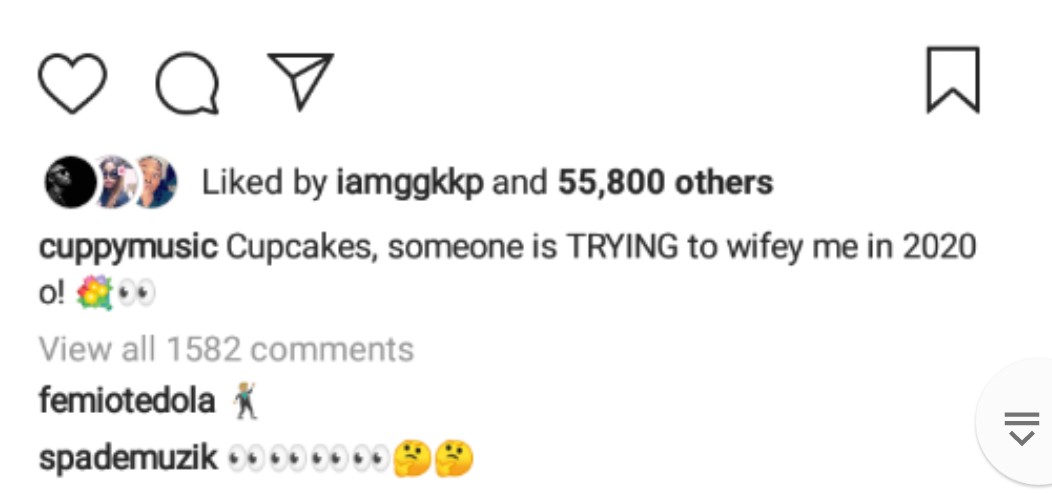
Task: Open comments via the speech bubble icon
Action: tap(187, 82)
